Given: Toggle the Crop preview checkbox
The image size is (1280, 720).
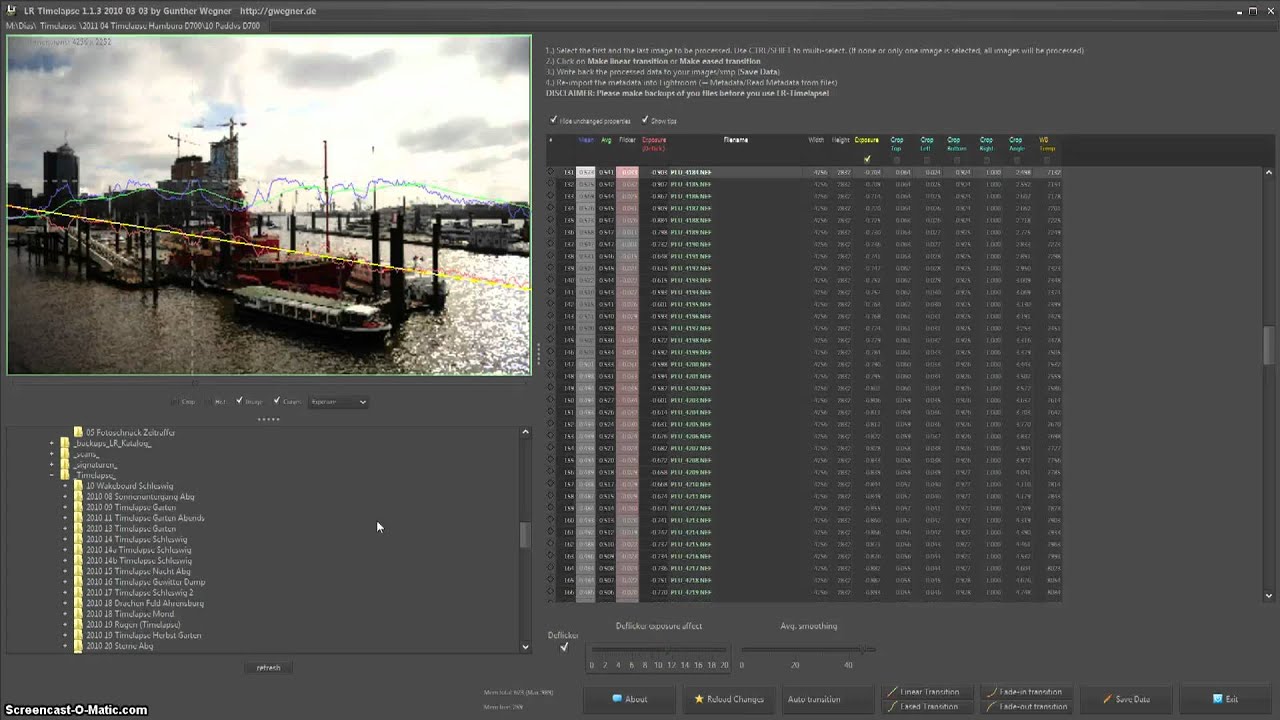Looking at the screenshot, I should point(175,402).
